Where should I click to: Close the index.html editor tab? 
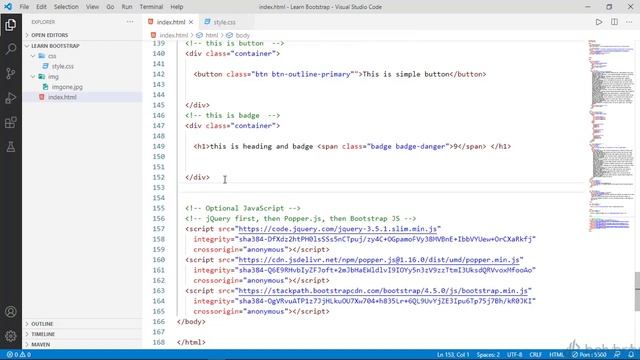pos(191,22)
